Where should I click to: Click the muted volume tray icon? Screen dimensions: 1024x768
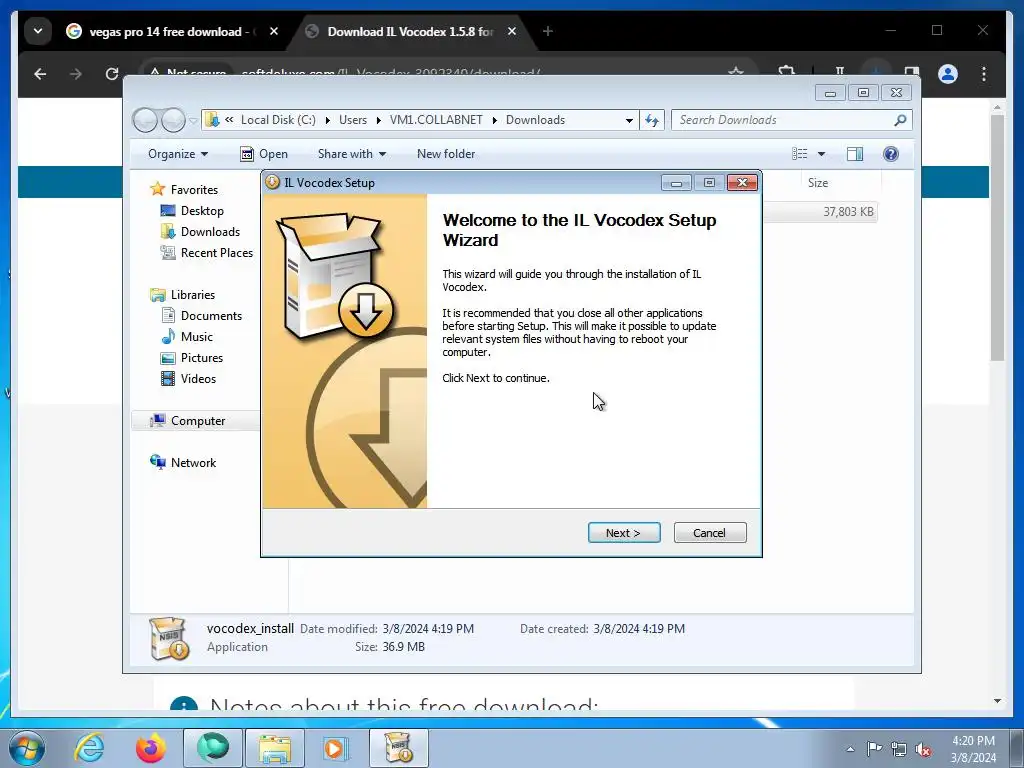click(x=923, y=749)
